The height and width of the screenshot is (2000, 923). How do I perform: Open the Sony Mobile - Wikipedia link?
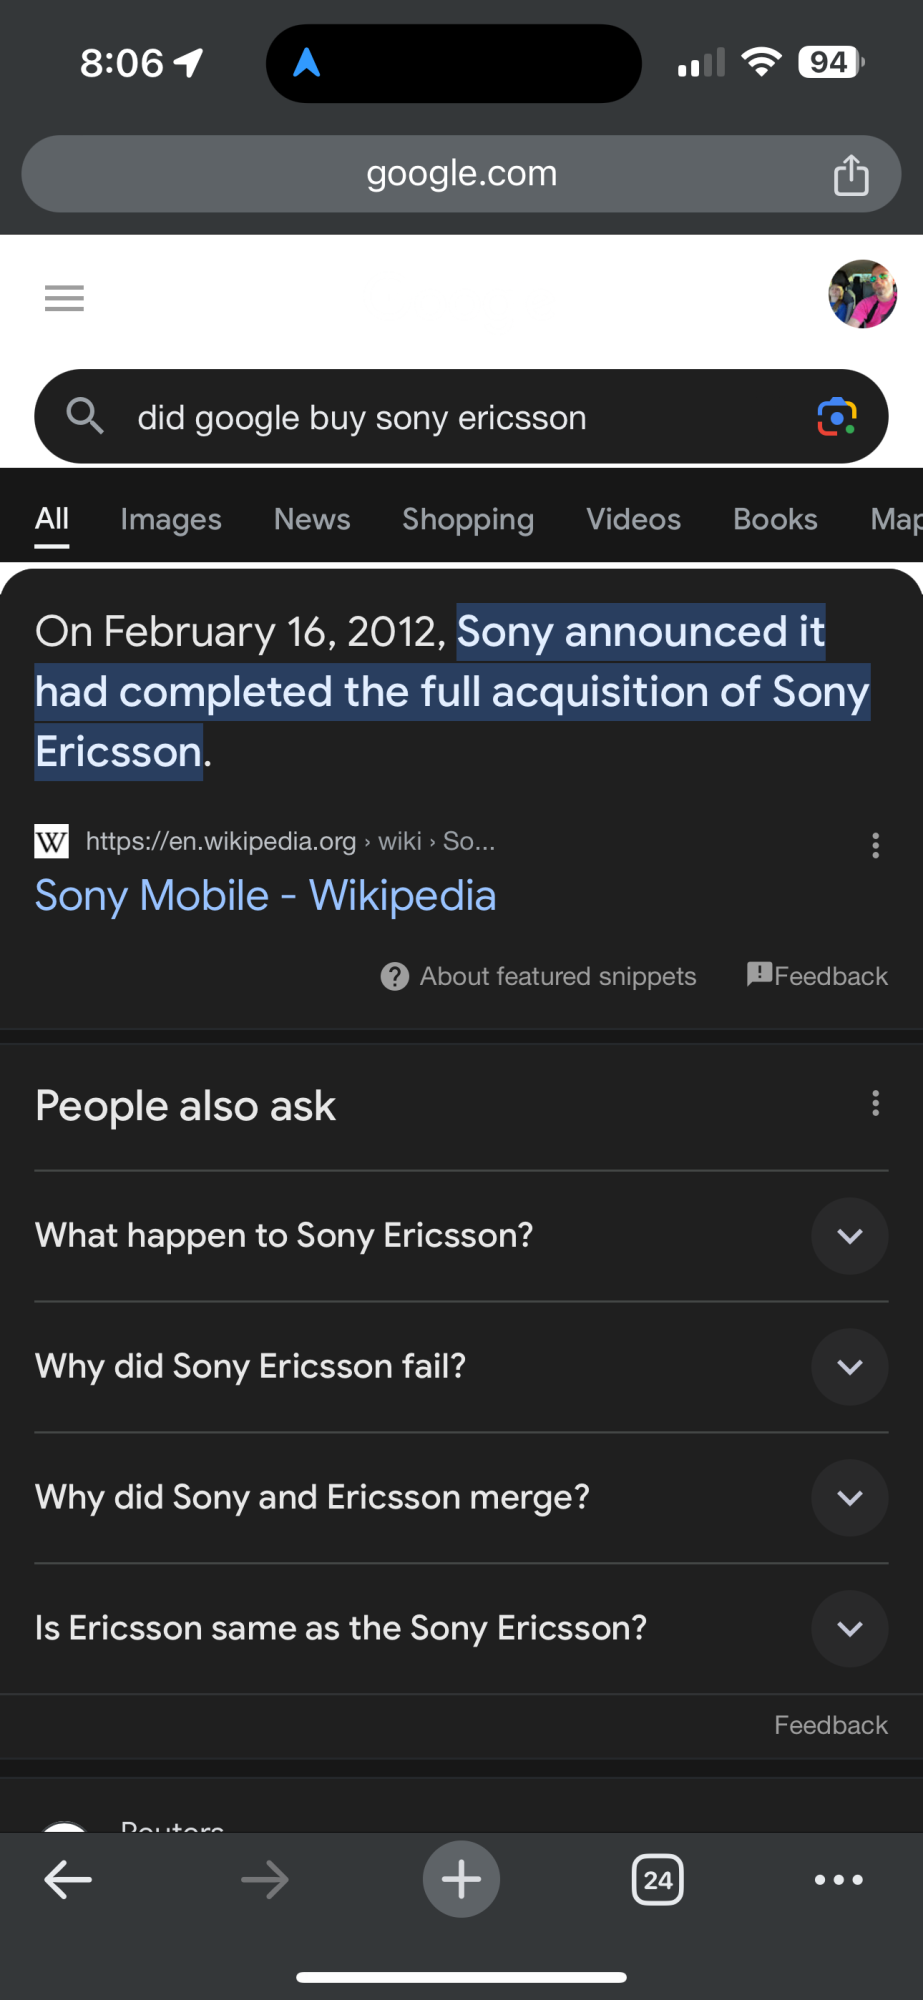coord(266,896)
